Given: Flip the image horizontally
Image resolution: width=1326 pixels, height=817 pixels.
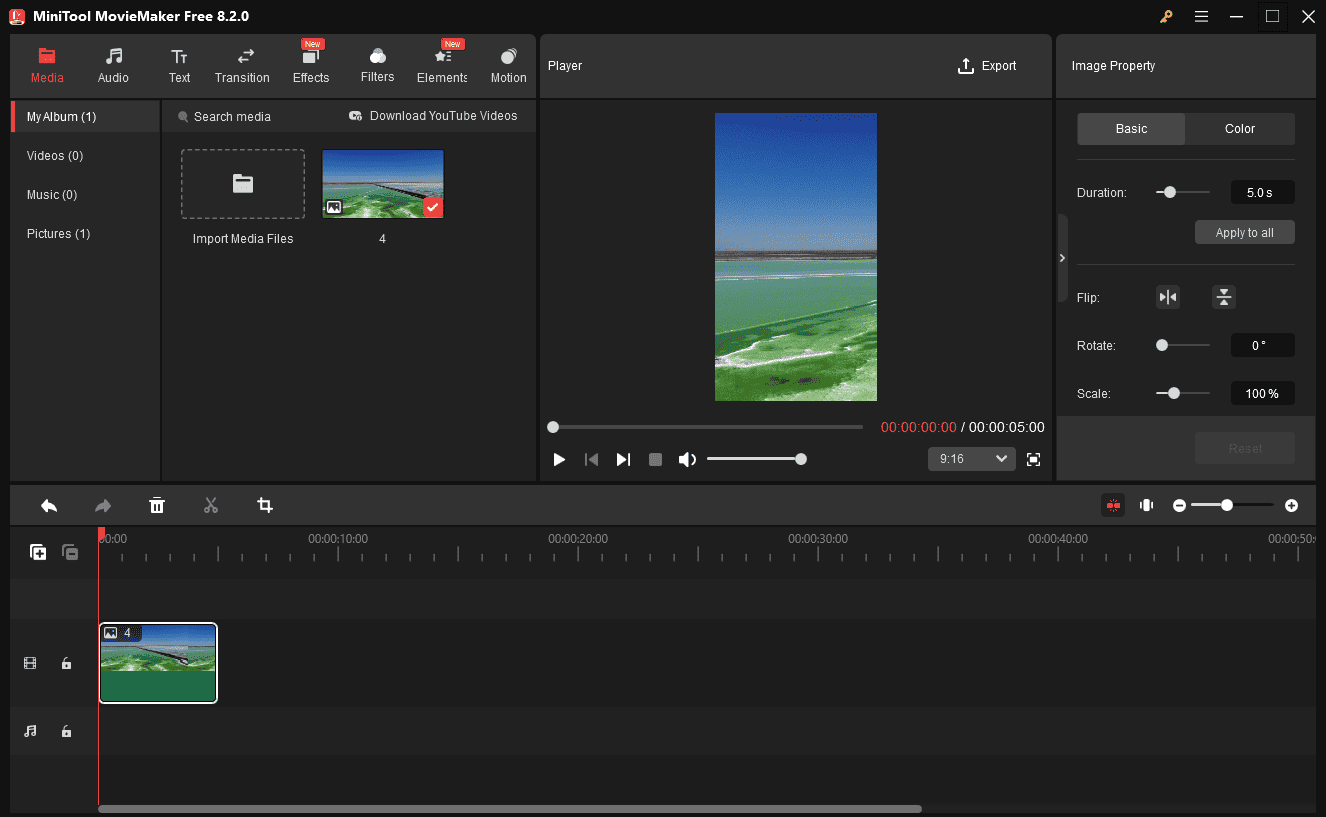Looking at the screenshot, I should (x=1167, y=297).
